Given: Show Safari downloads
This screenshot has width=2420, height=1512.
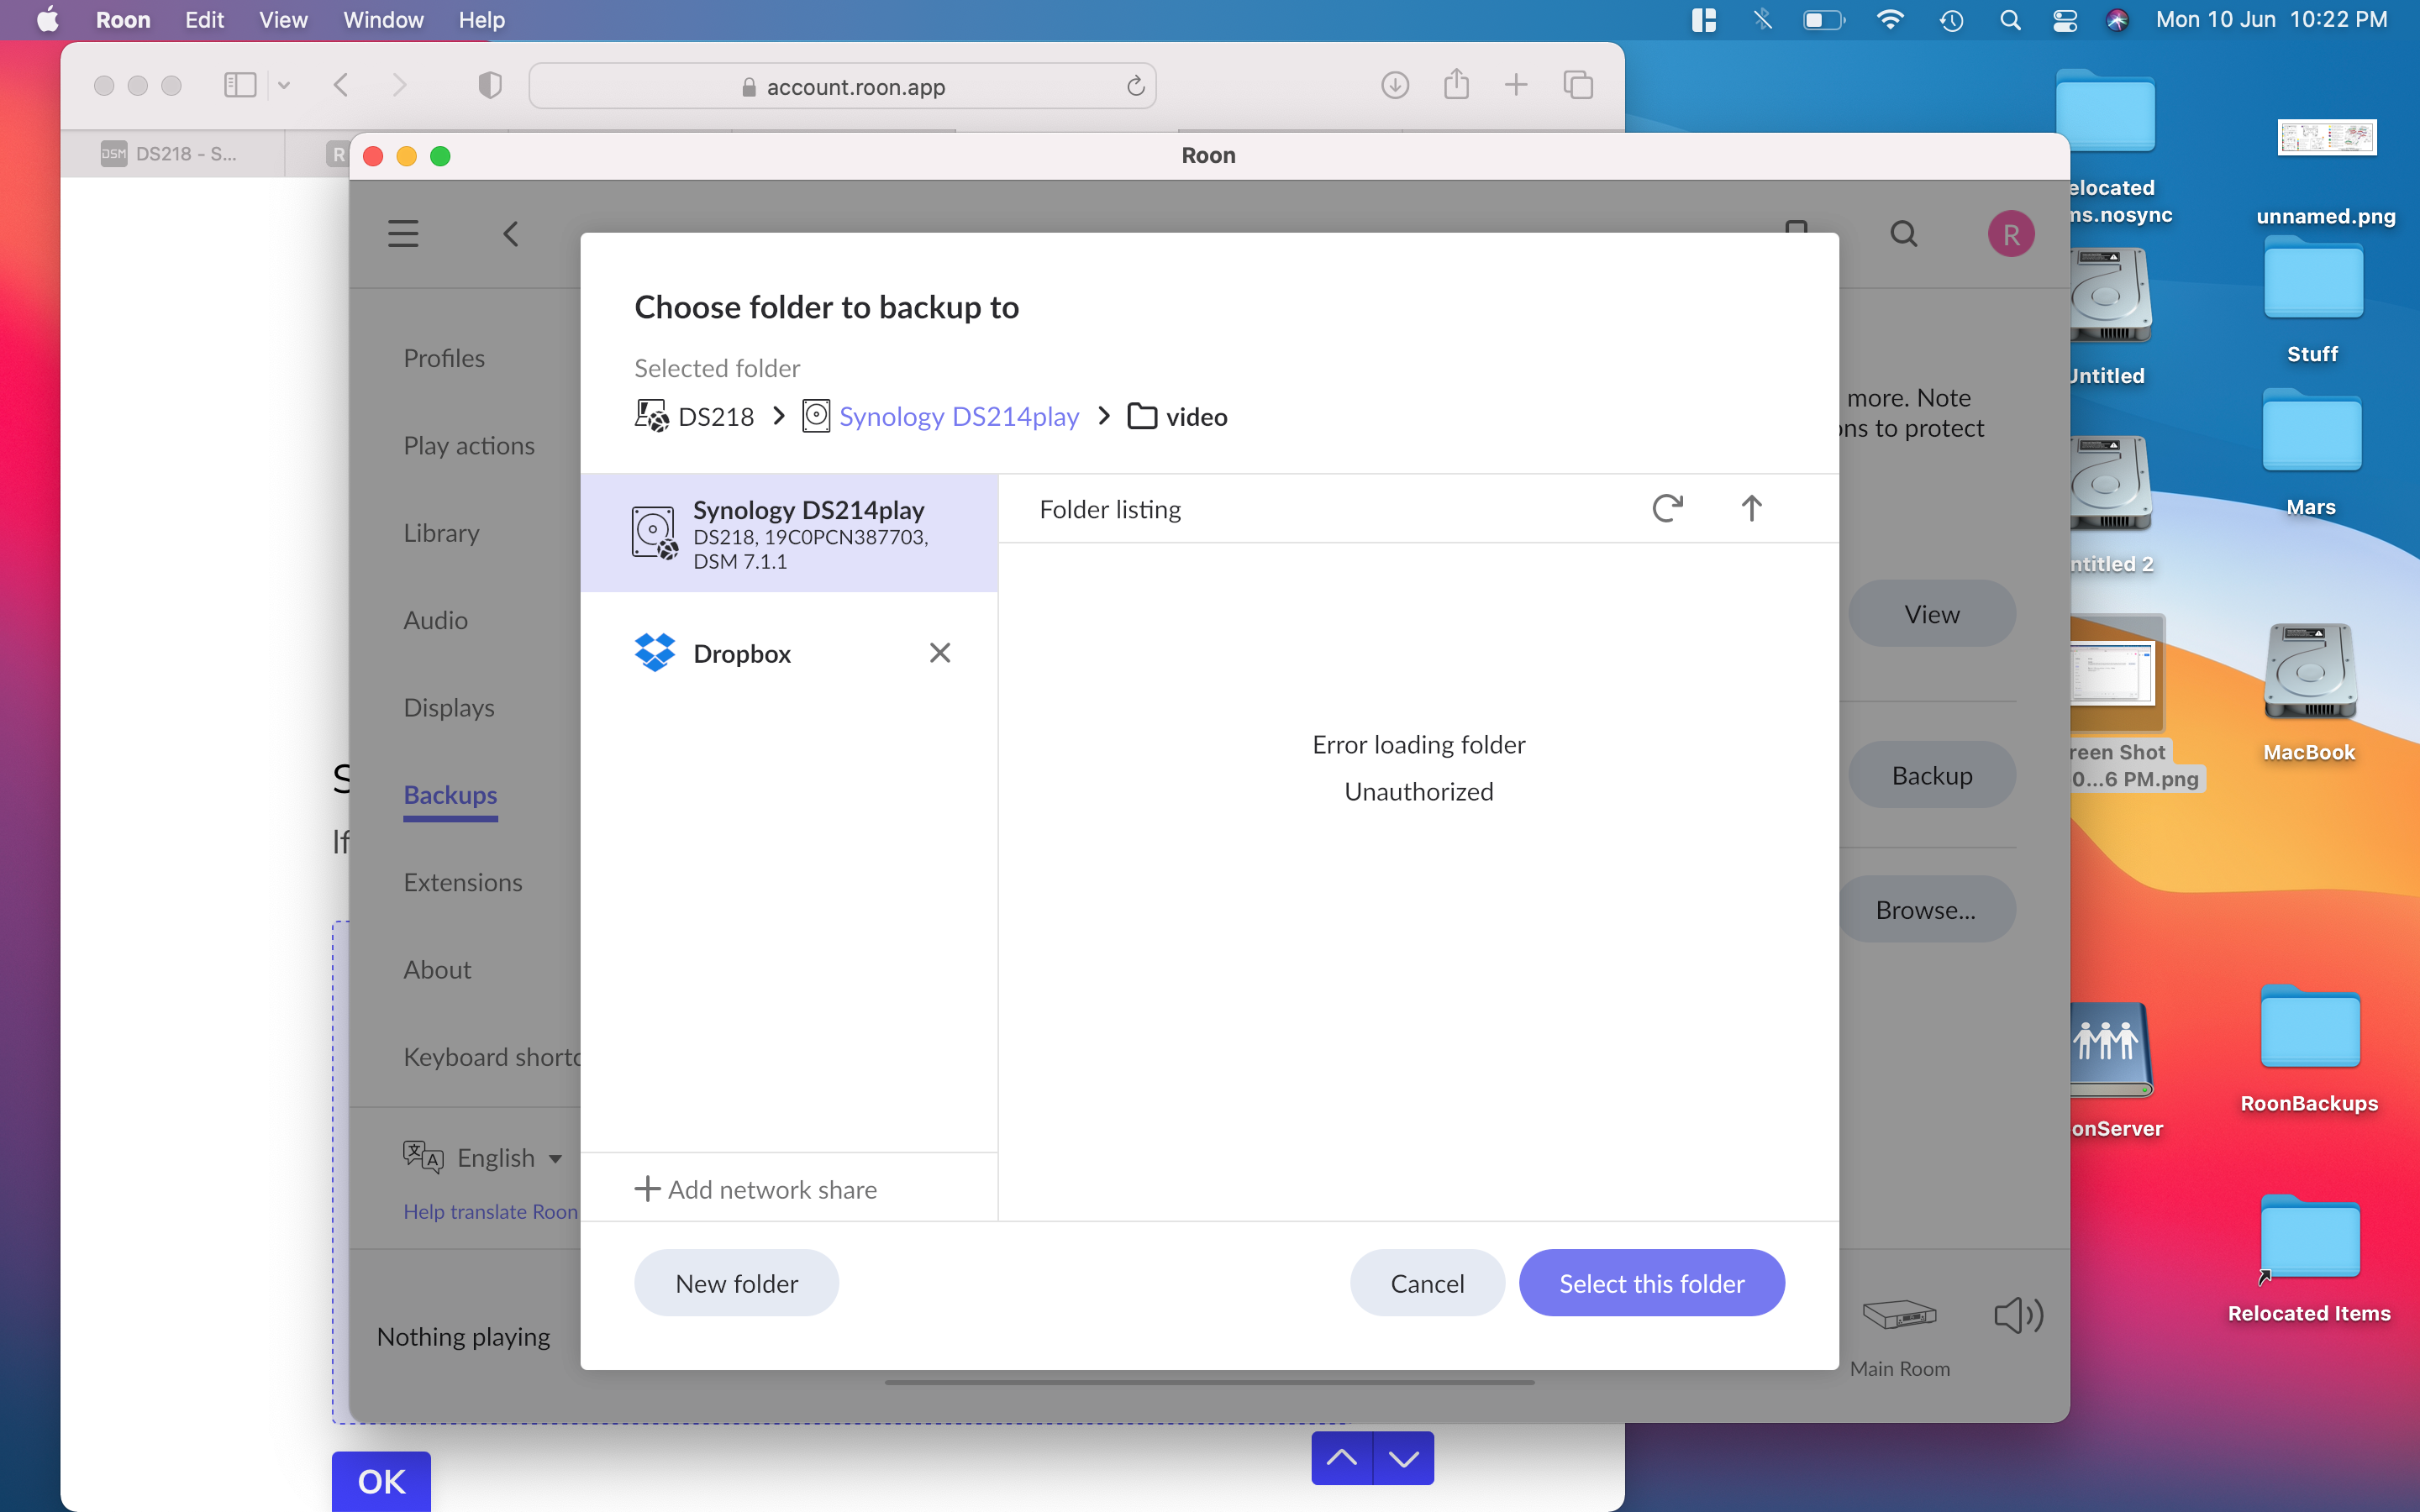Looking at the screenshot, I should (1395, 85).
